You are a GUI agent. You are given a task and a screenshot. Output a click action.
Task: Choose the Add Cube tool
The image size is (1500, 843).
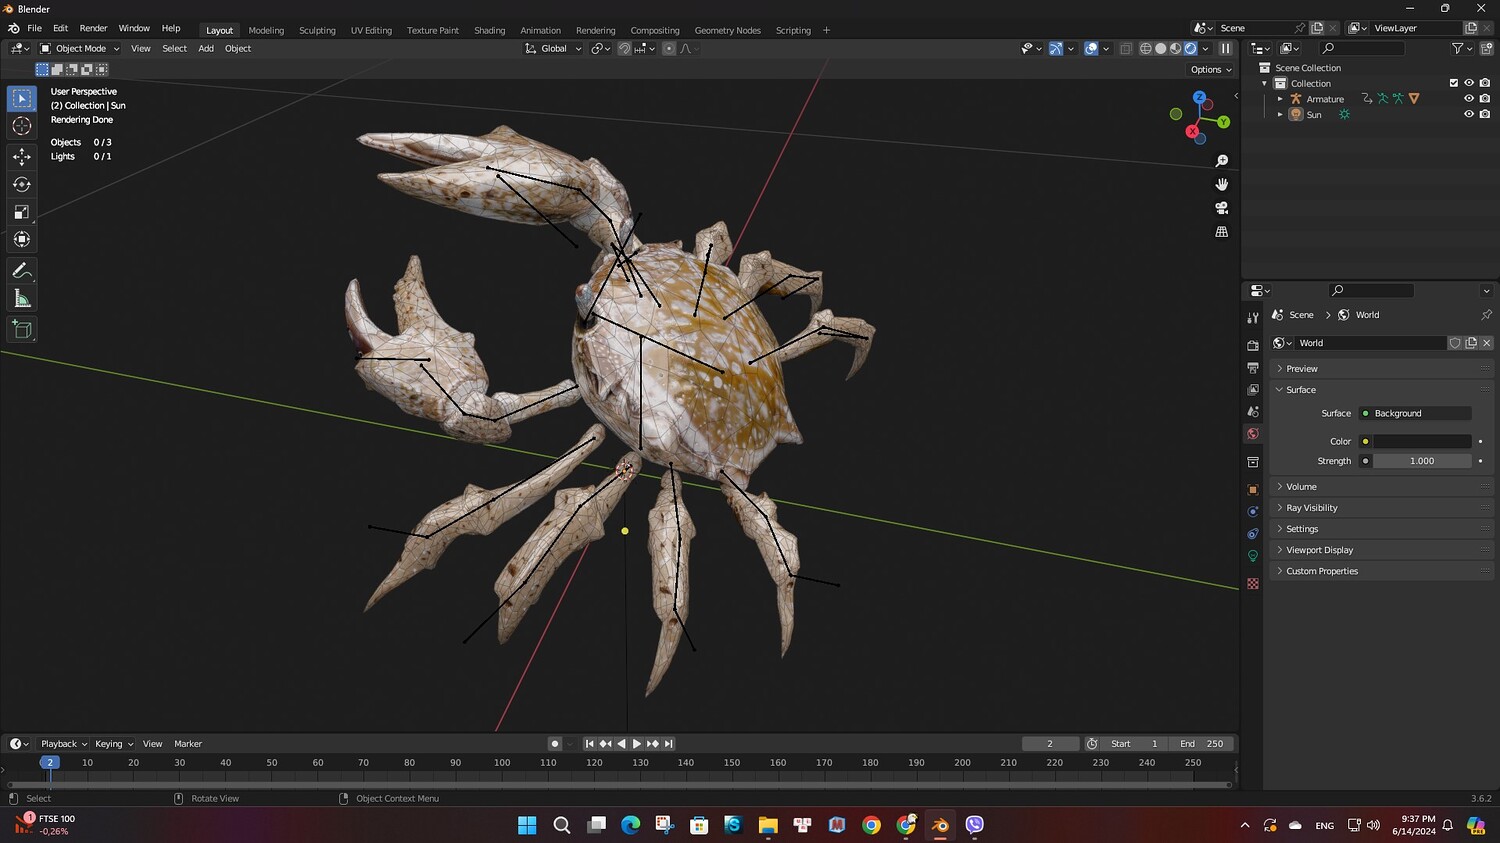pos(21,329)
